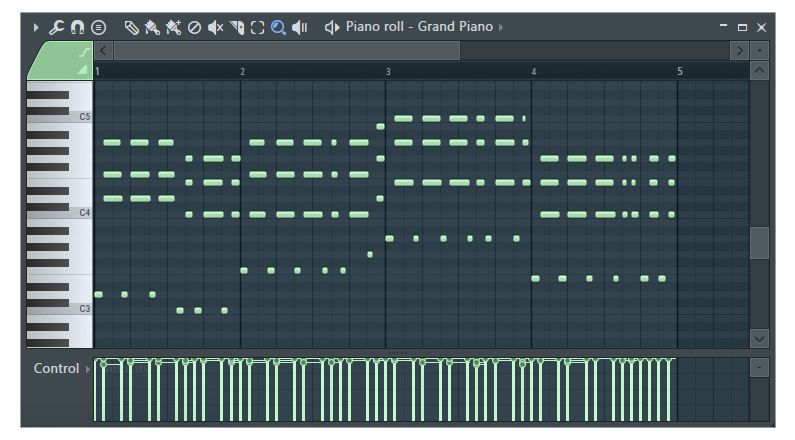Click the horizontal scrollbar thumb
Screen dimensions: 795x440
[x=286, y=50]
